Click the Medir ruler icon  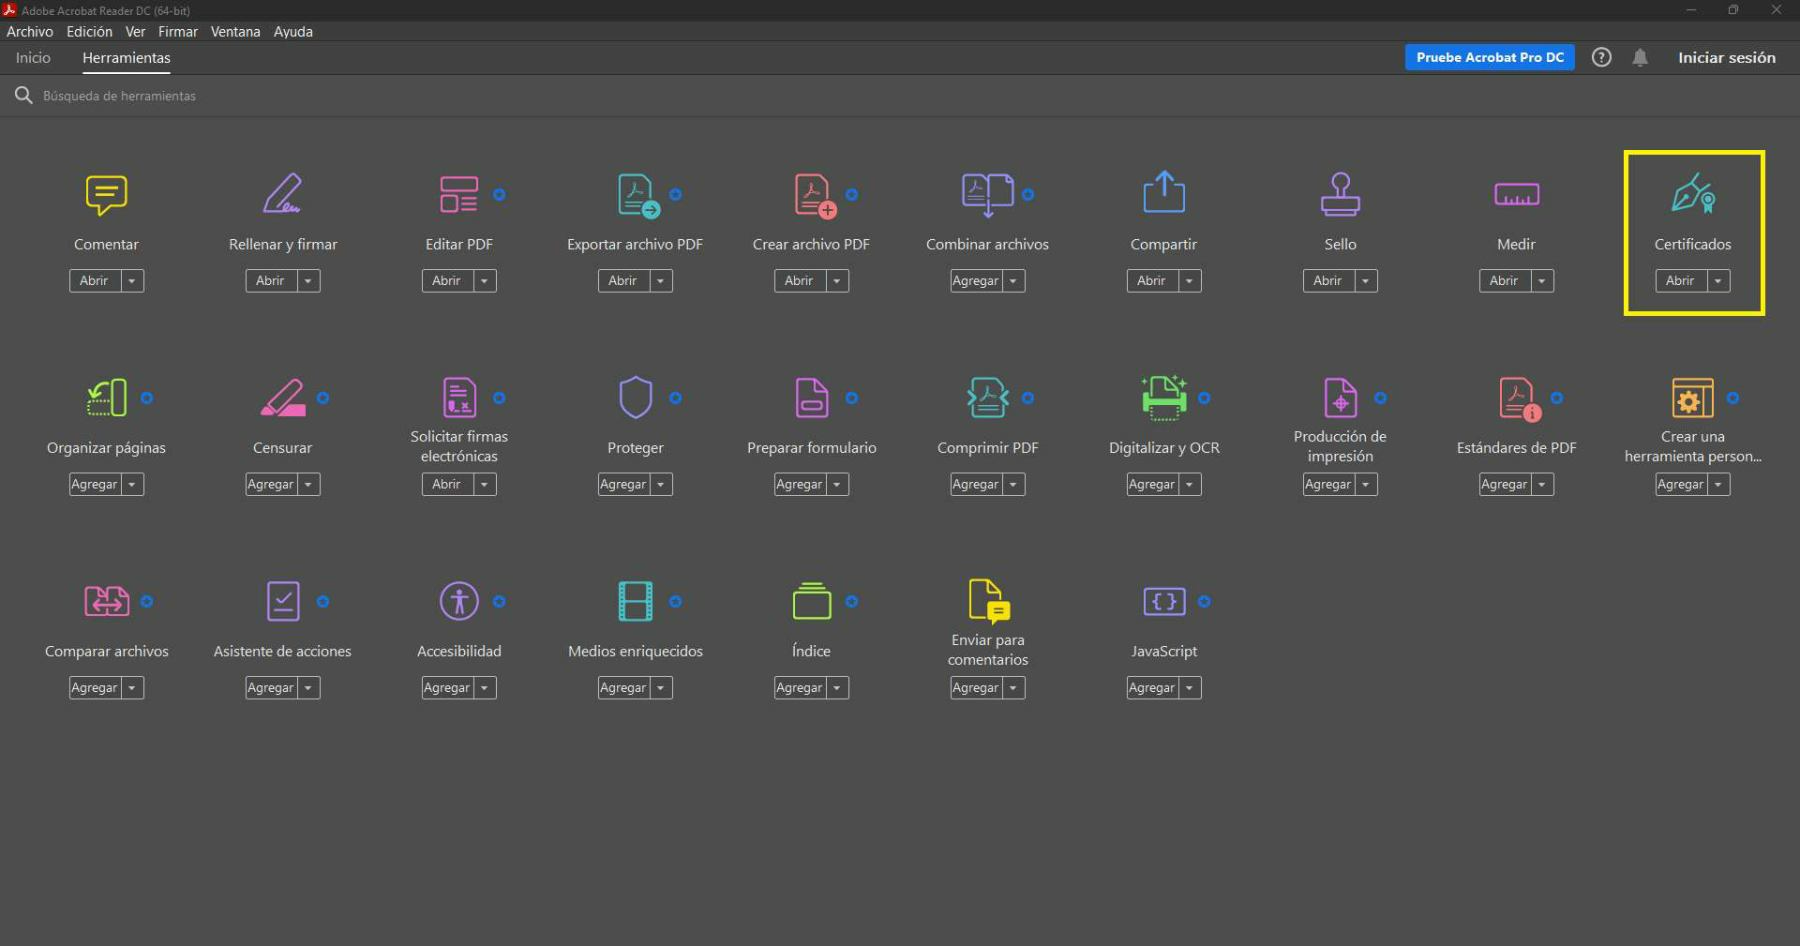[x=1516, y=194]
